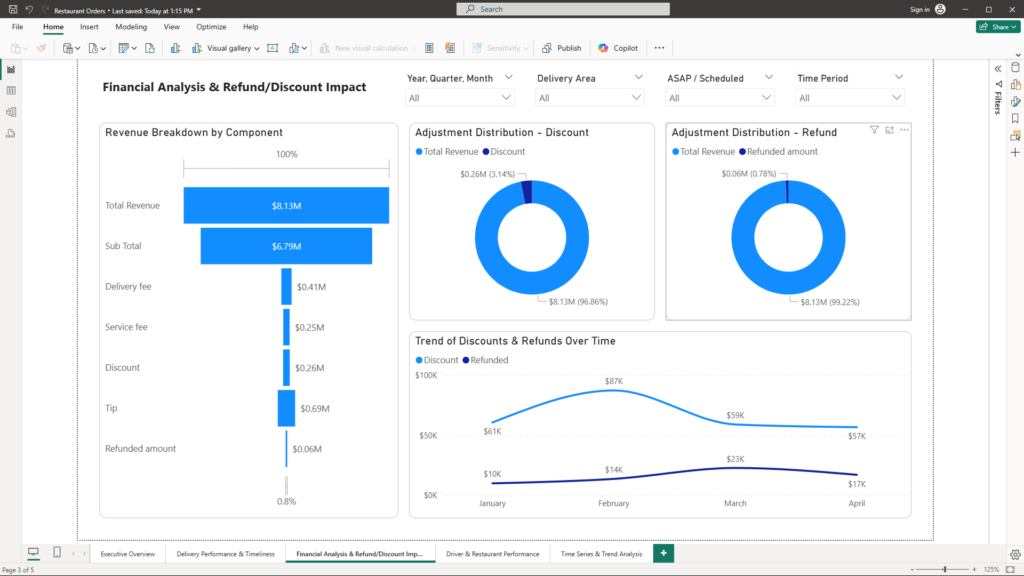Open the Bookmarks pane icon

tap(1015, 118)
